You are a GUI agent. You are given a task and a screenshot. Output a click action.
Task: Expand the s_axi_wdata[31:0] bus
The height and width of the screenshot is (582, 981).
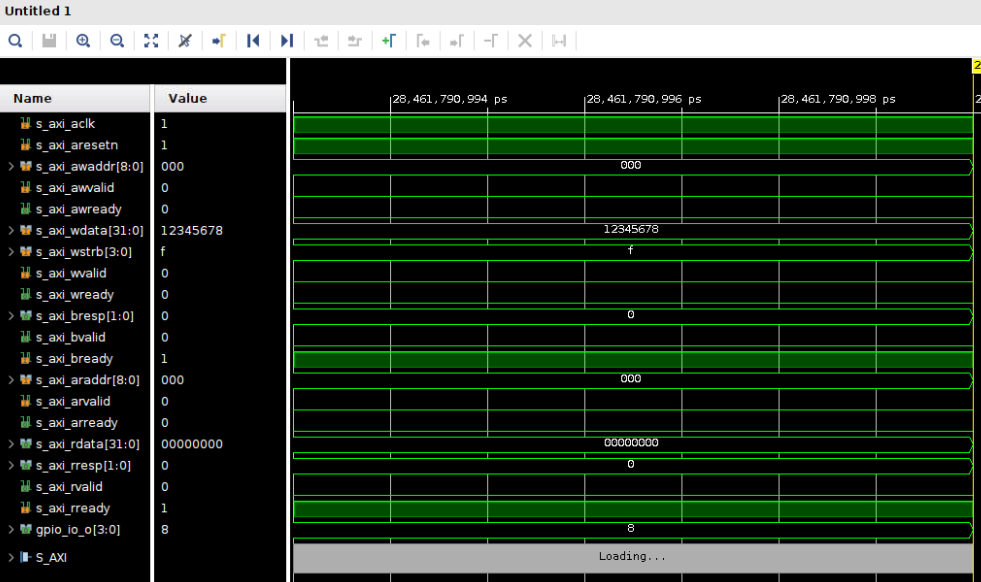pos(11,230)
